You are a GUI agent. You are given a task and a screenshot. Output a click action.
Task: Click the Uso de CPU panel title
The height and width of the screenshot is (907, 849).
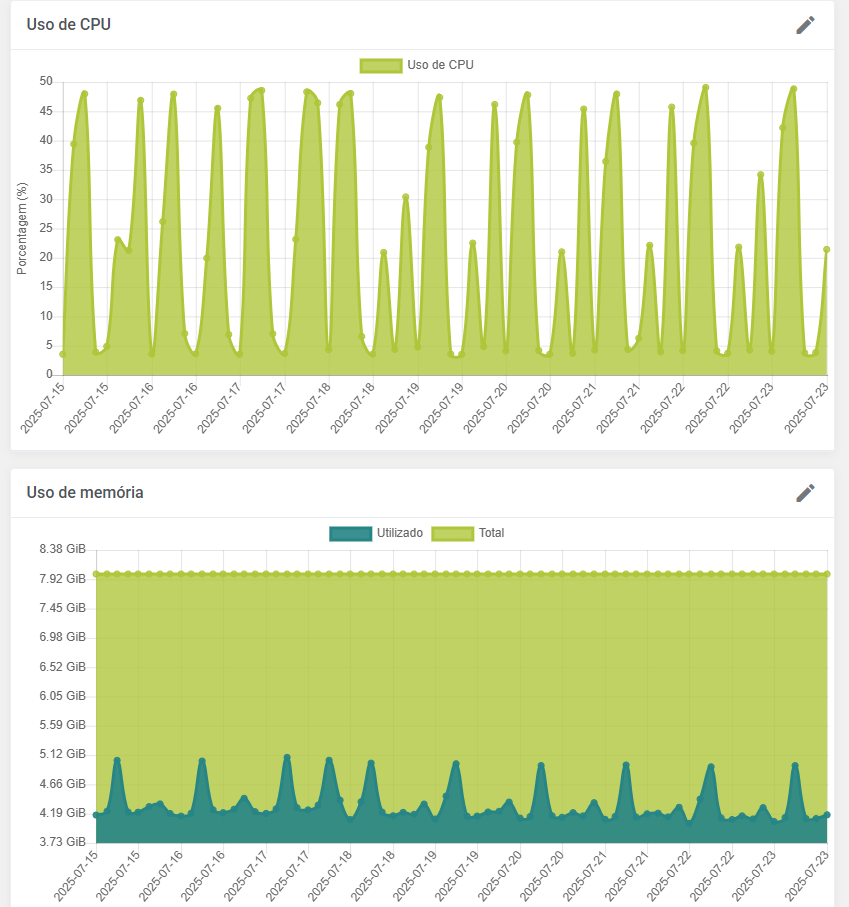pyautogui.click(x=69, y=25)
